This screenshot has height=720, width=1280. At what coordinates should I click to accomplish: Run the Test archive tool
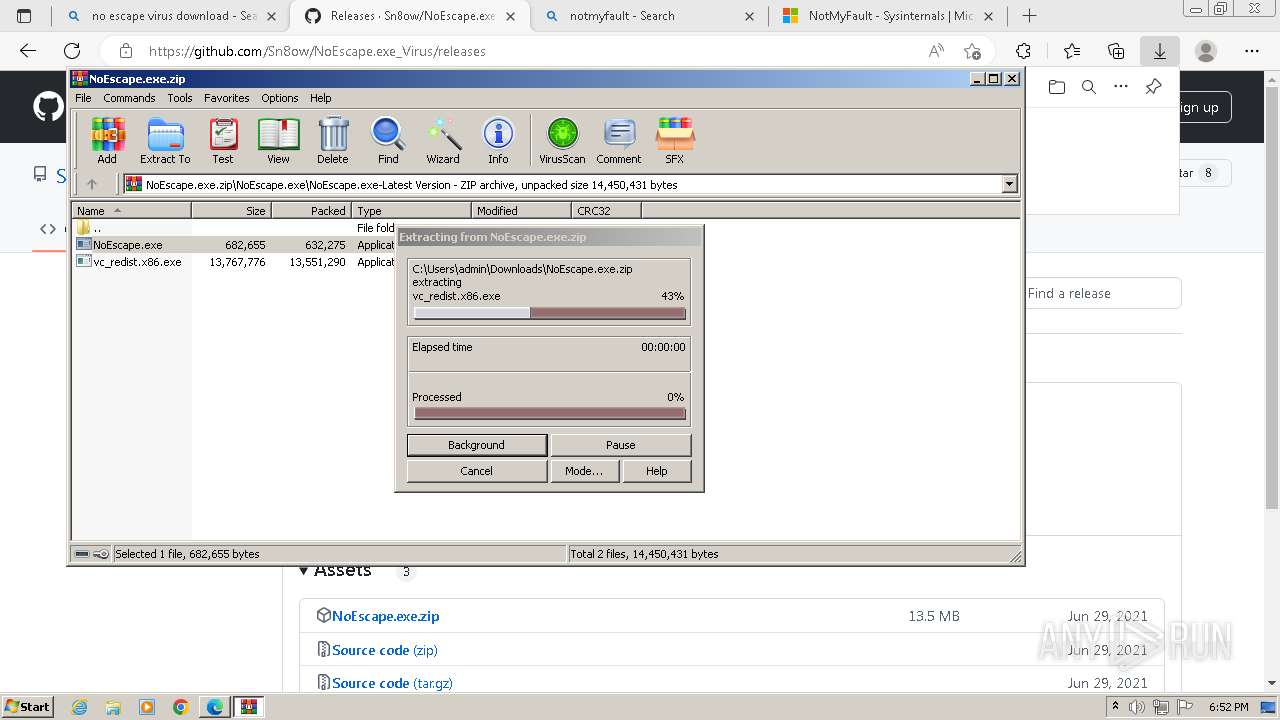pyautogui.click(x=223, y=140)
